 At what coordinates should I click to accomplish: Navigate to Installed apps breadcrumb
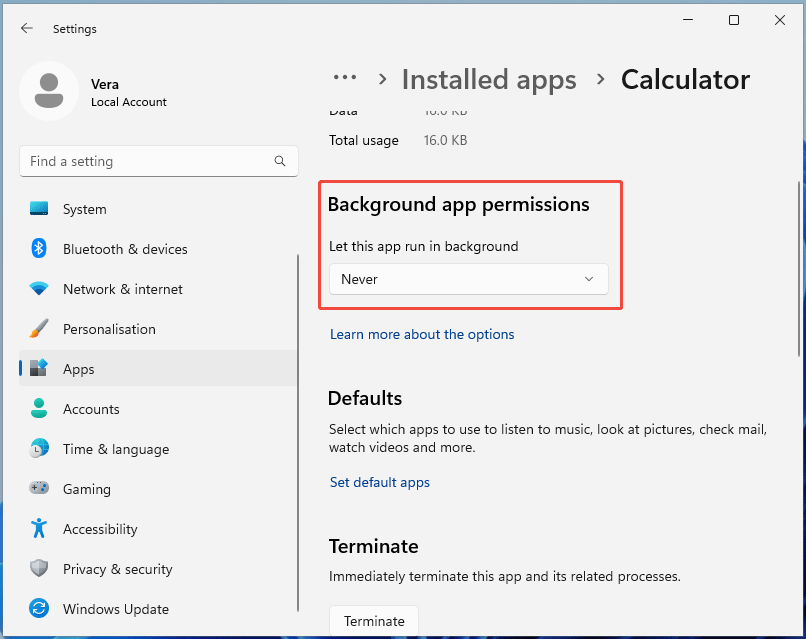(489, 79)
